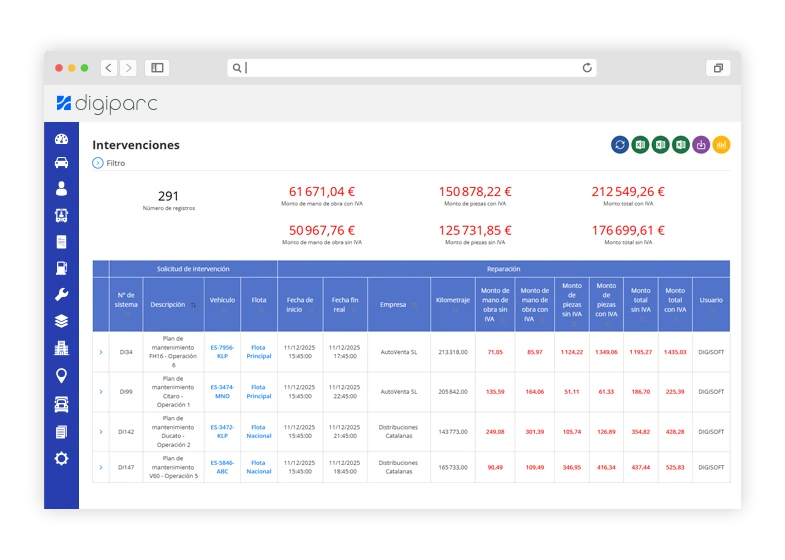
Task: Toggle the browser sidebar panel button
Action: pos(157,68)
